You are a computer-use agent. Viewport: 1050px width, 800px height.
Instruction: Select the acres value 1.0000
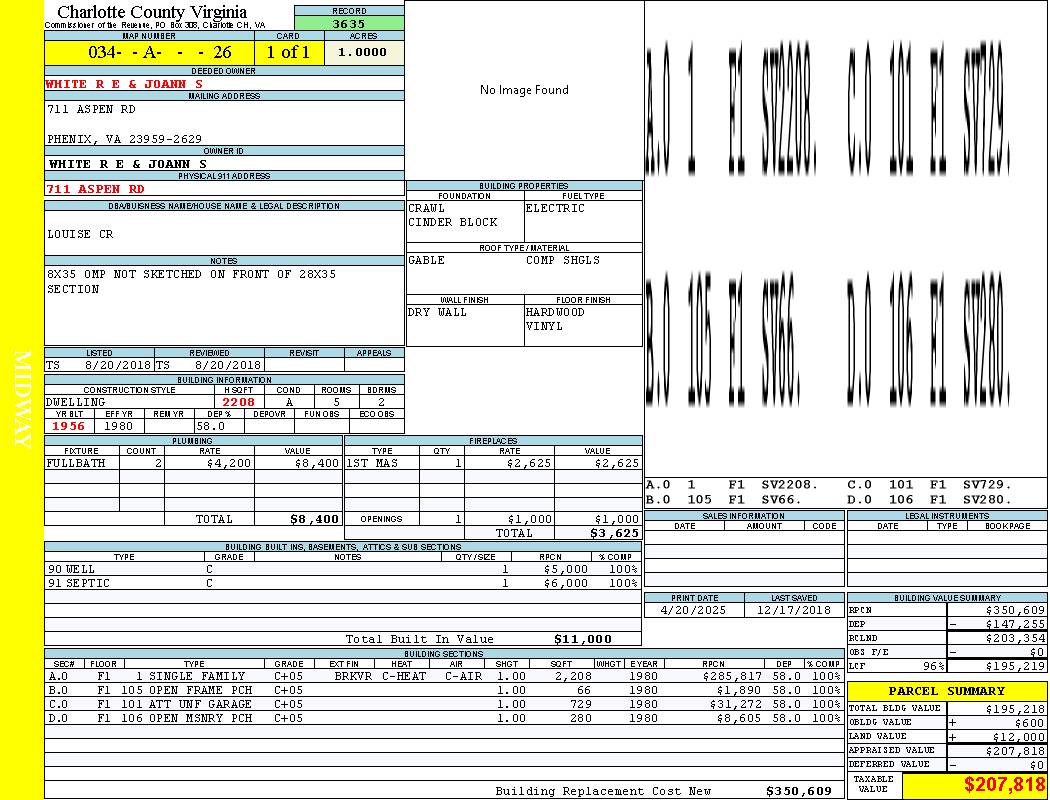click(362, 52)
